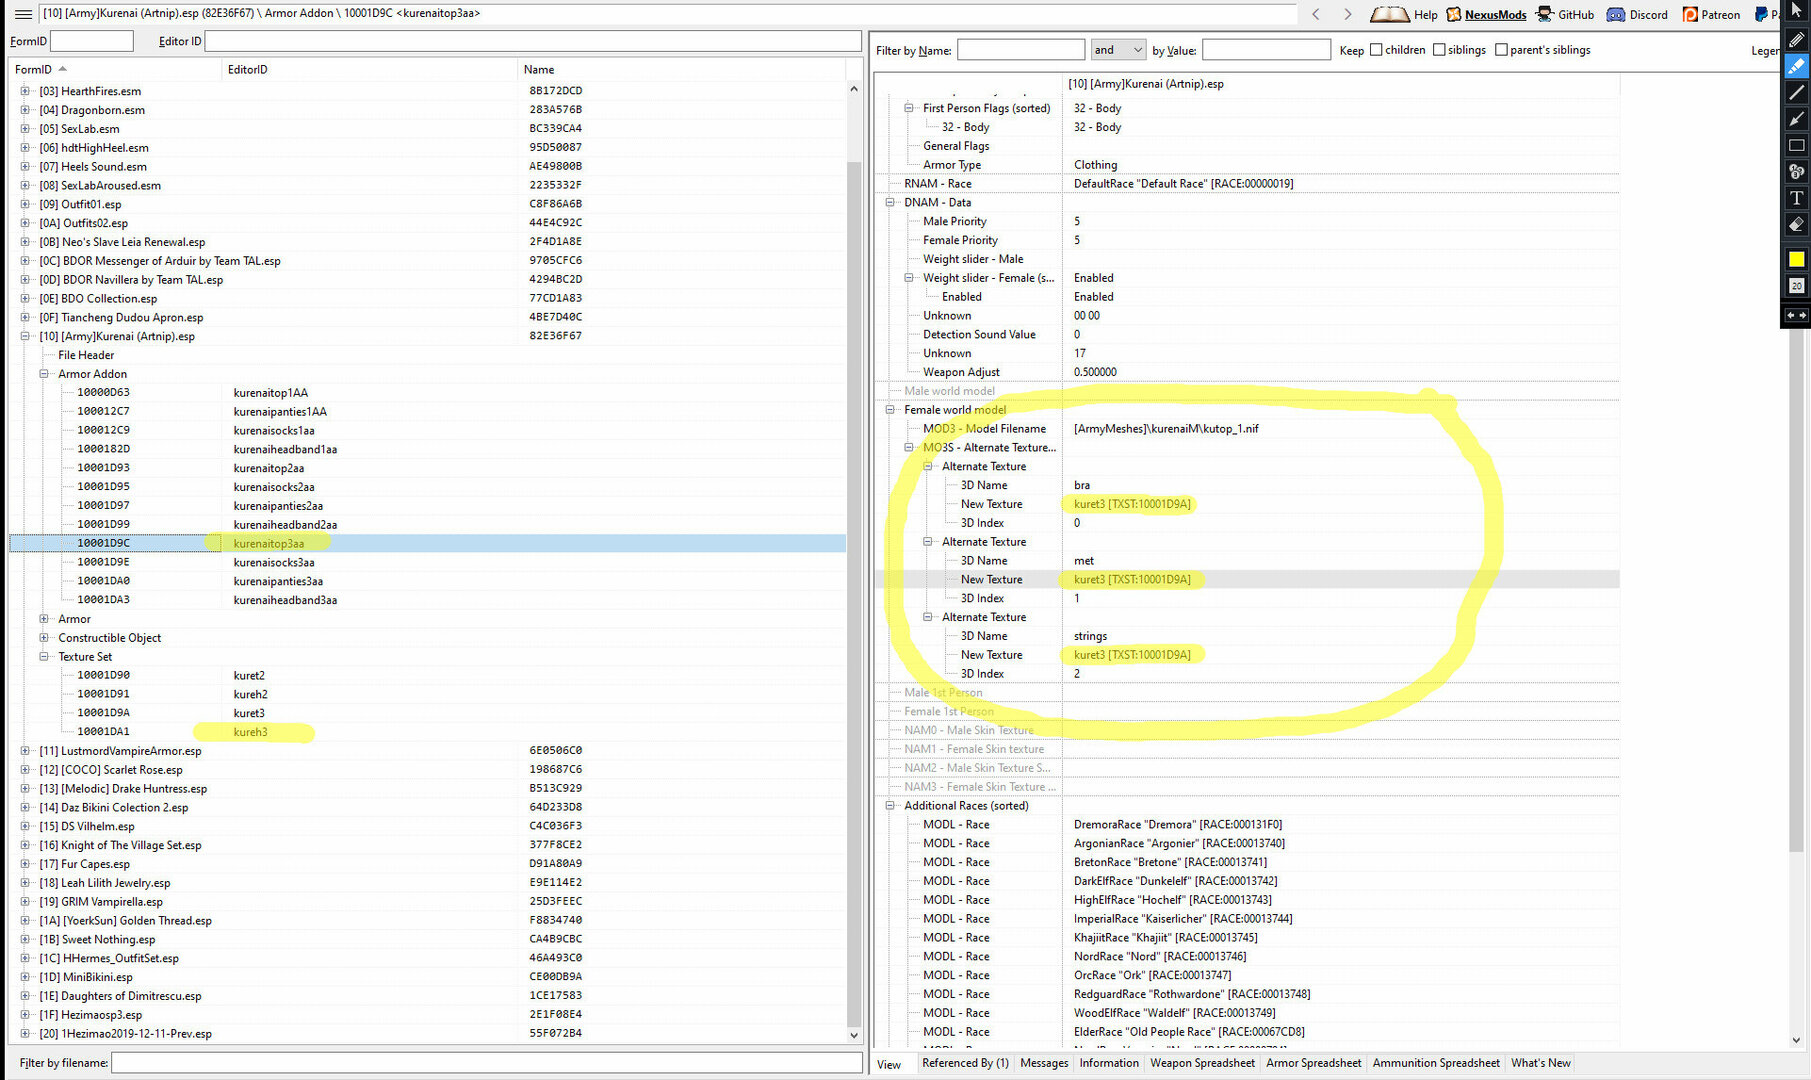Screen dimensions: 1811x1080
Task: Switch to the Messages tab
Action: coord(1044,1063)
